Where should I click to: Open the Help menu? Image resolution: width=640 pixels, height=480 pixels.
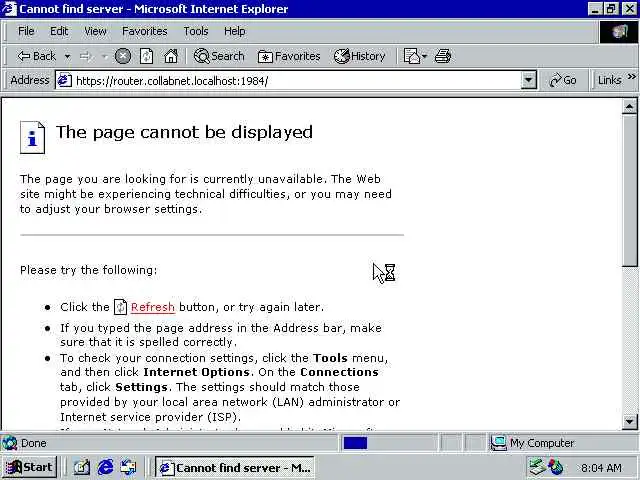point(235,31)
